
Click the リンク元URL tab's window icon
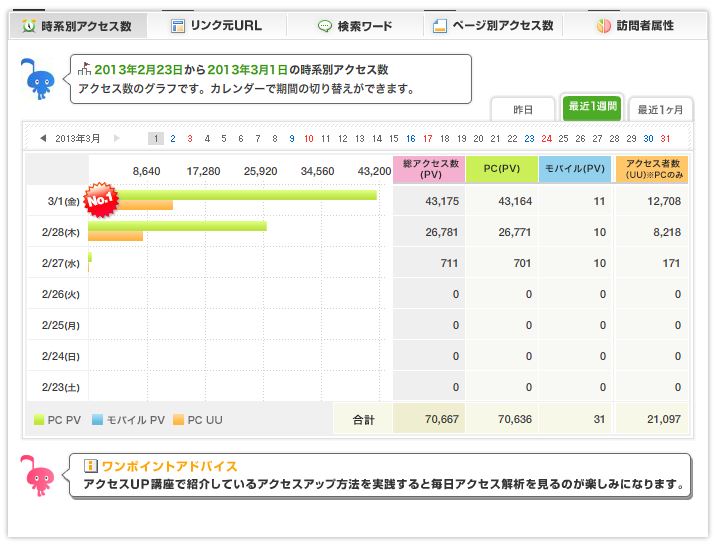tap(177, 26)
